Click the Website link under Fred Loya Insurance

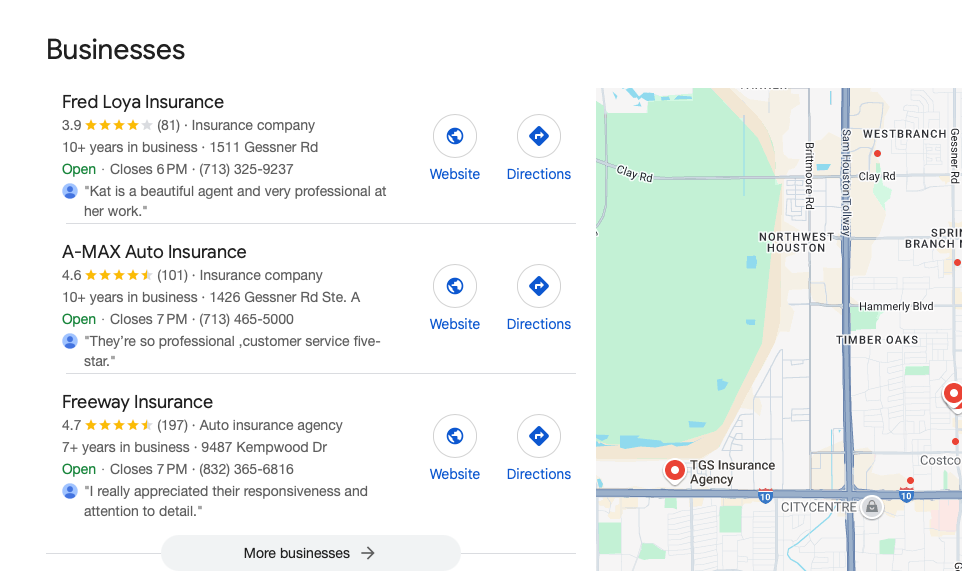(455, 174)
